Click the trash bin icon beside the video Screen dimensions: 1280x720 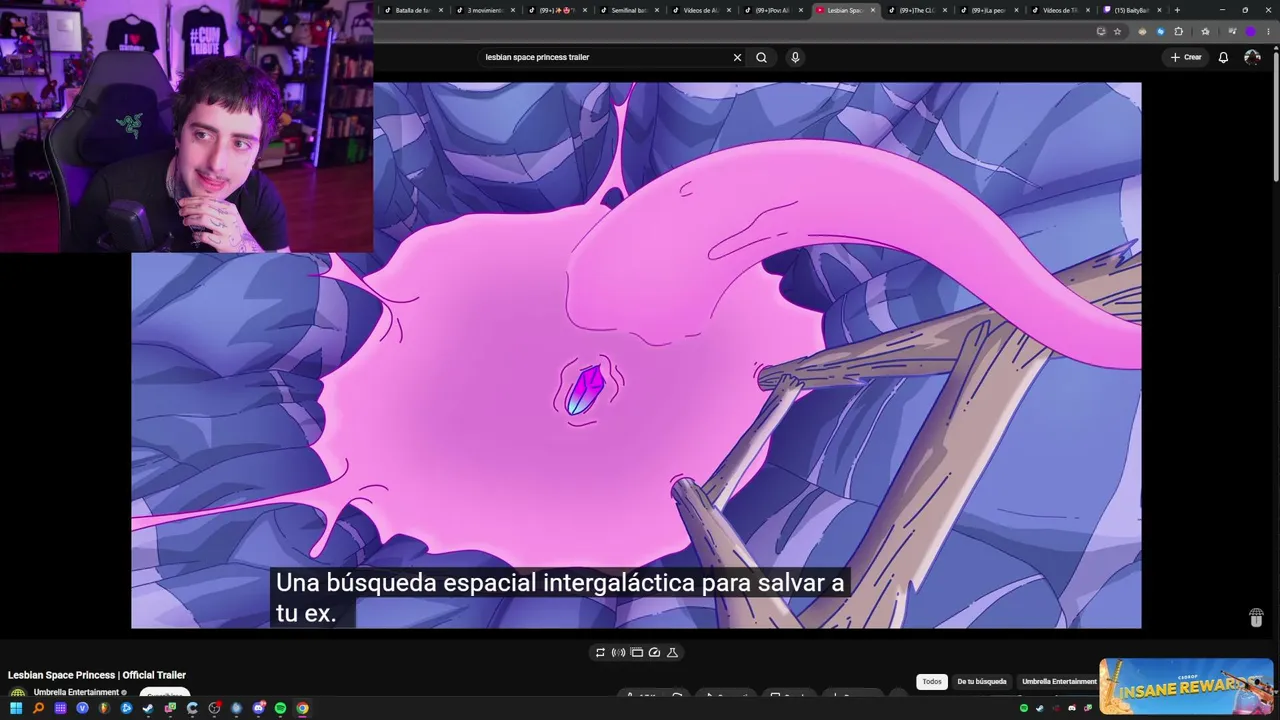click(1256, 617)
